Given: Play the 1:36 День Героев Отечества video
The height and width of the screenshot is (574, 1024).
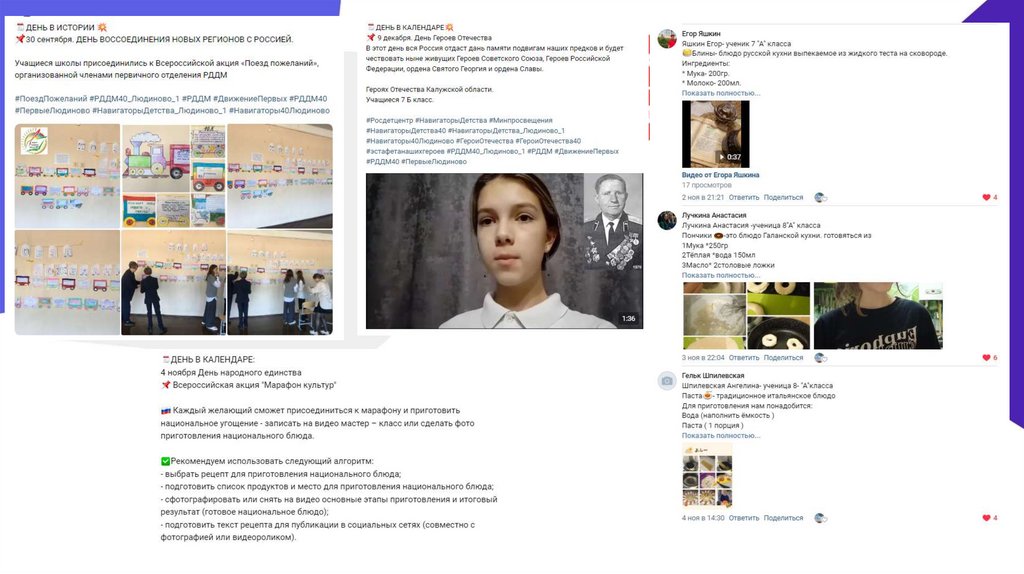Looking at the screenshot, I should [x=504, y=251].
